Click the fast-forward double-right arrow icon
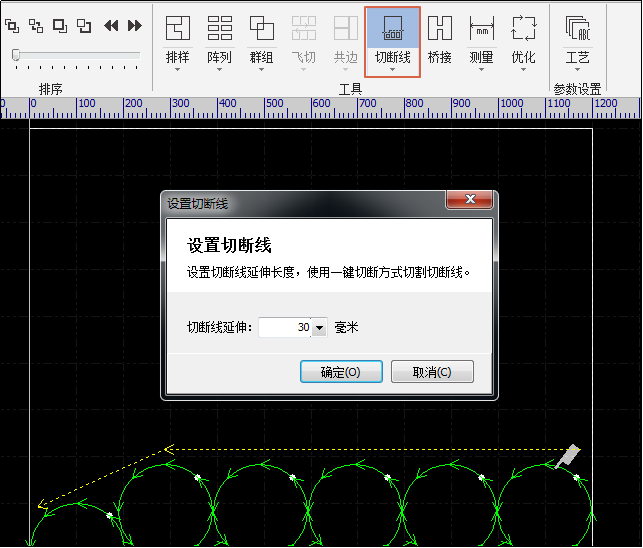 click(x=135, y=25)
